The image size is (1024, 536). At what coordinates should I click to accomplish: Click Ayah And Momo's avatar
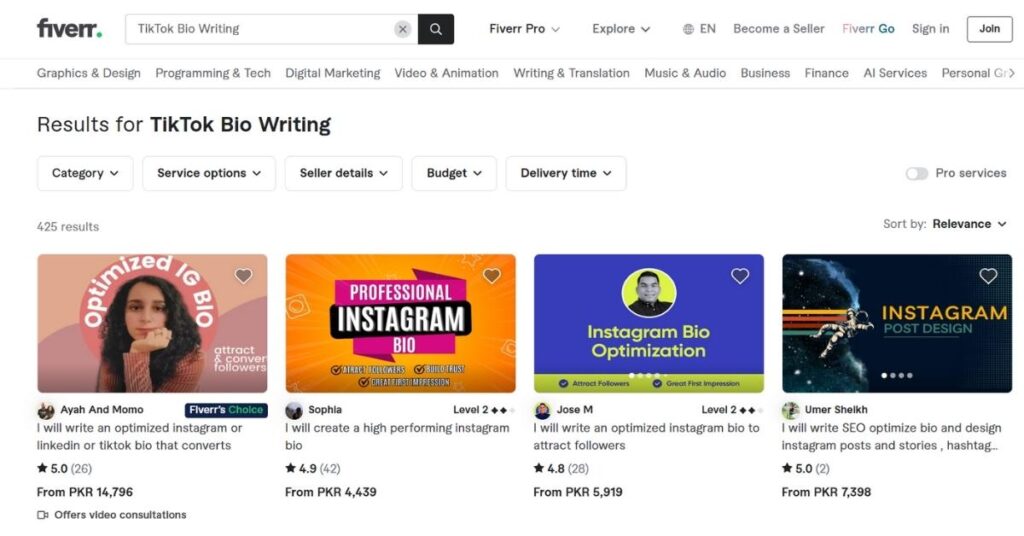[x=46, y=410]
